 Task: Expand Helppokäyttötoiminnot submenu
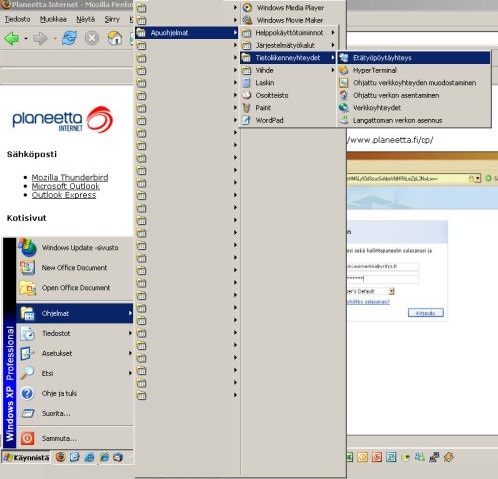288,33
